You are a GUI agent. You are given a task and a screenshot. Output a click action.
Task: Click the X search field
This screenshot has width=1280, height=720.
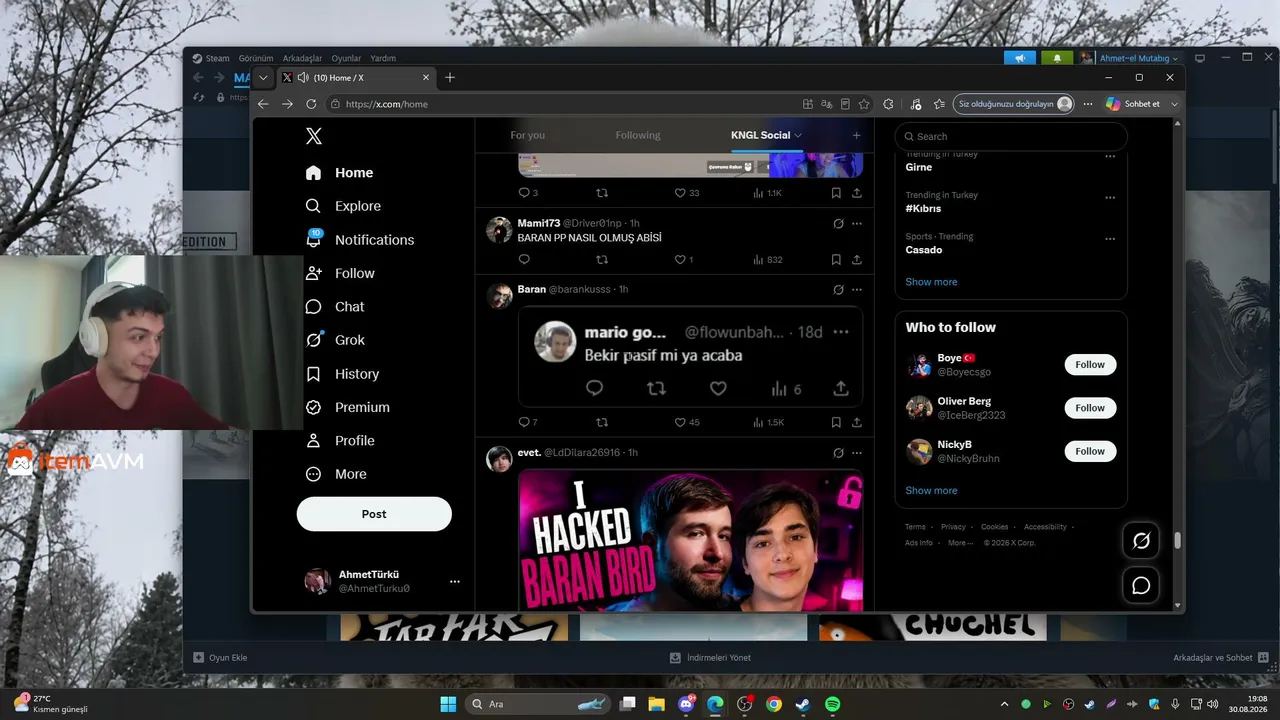1011,136
